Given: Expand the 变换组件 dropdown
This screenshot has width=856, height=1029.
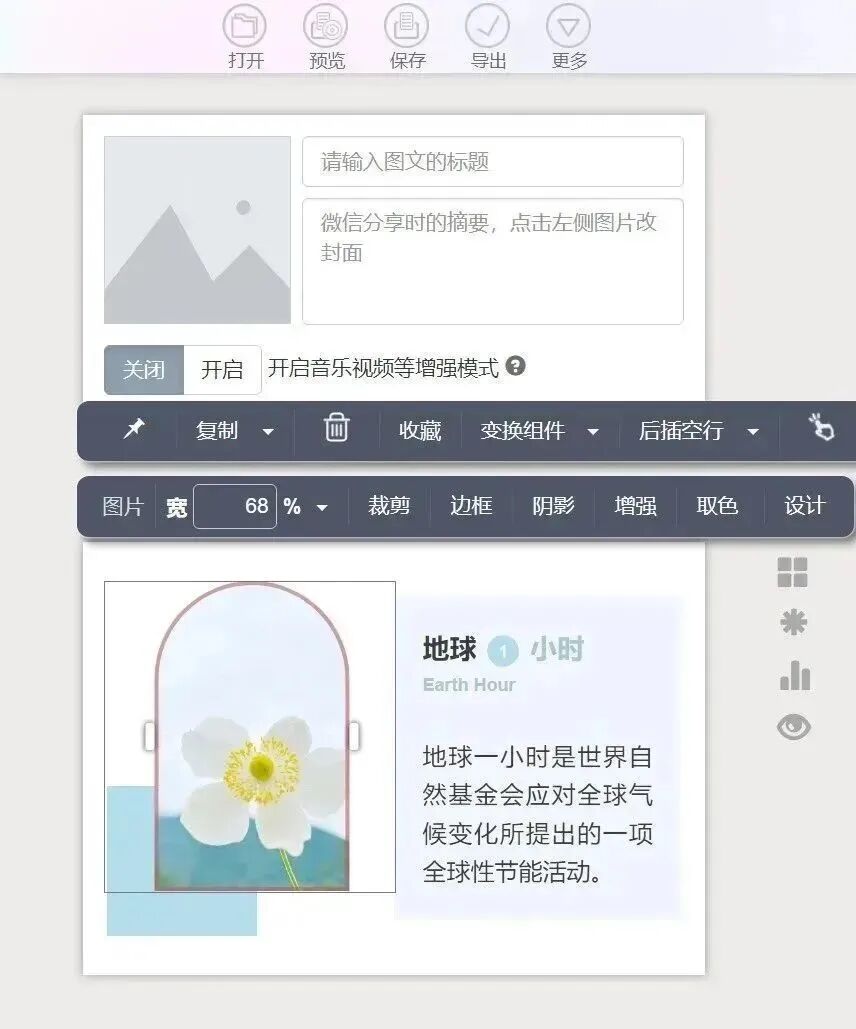Looking at the screenshot, I should 593,432.
